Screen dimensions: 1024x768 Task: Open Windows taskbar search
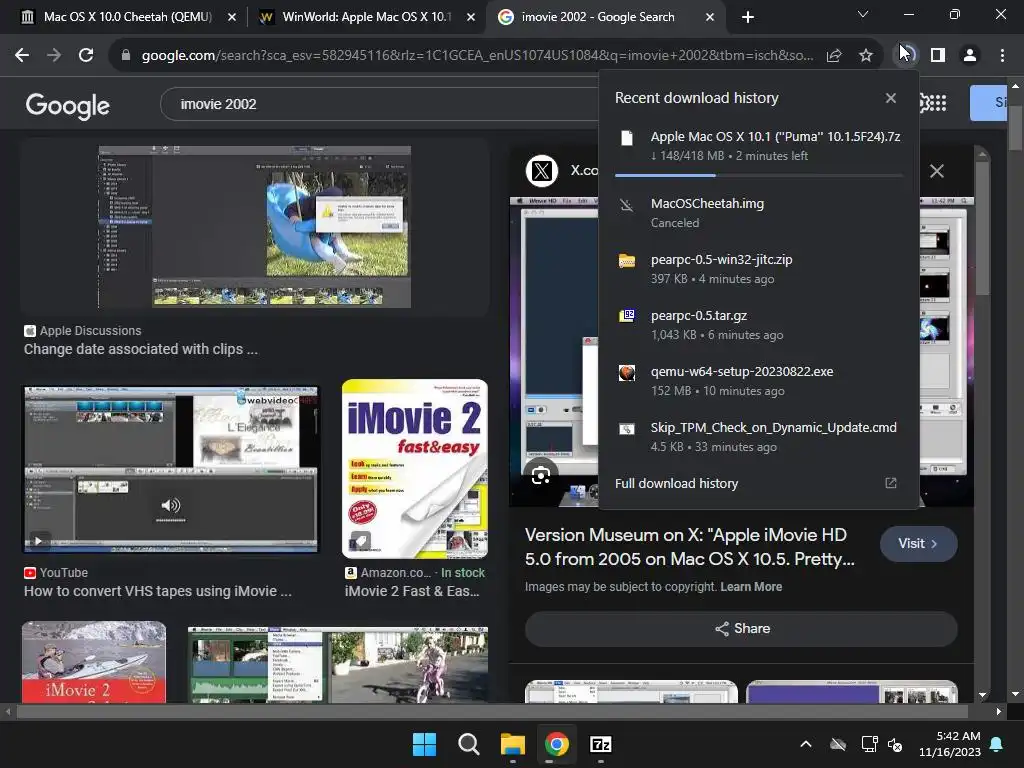coord(468,744)
